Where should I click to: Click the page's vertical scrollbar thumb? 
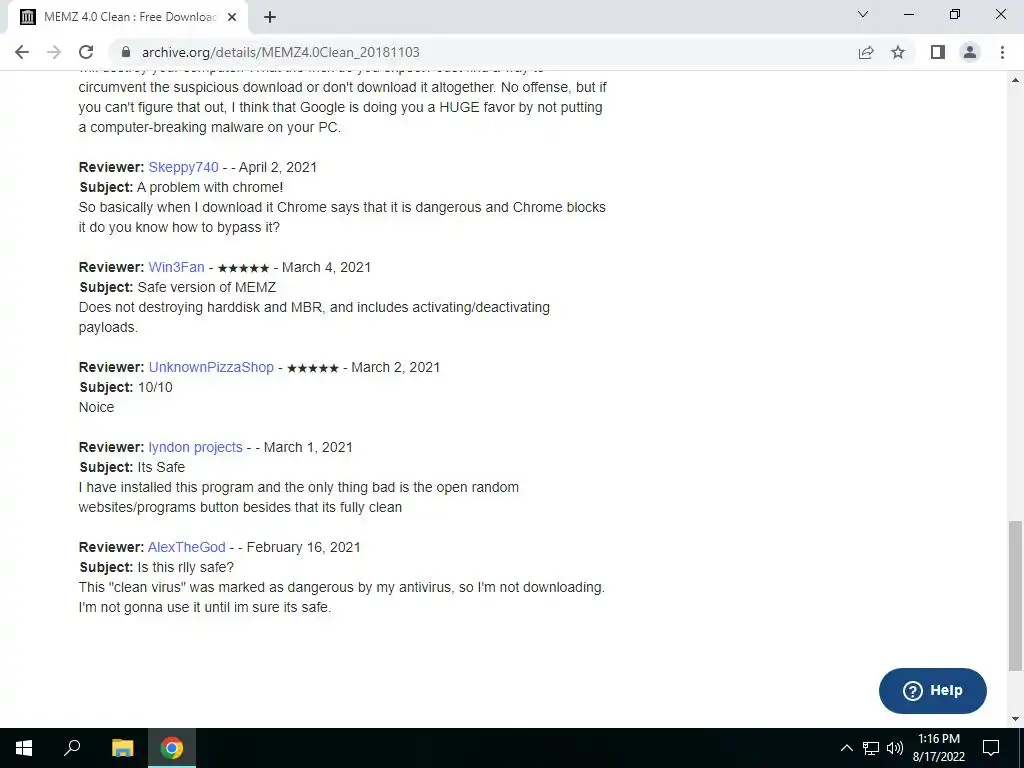point(1015,596)
